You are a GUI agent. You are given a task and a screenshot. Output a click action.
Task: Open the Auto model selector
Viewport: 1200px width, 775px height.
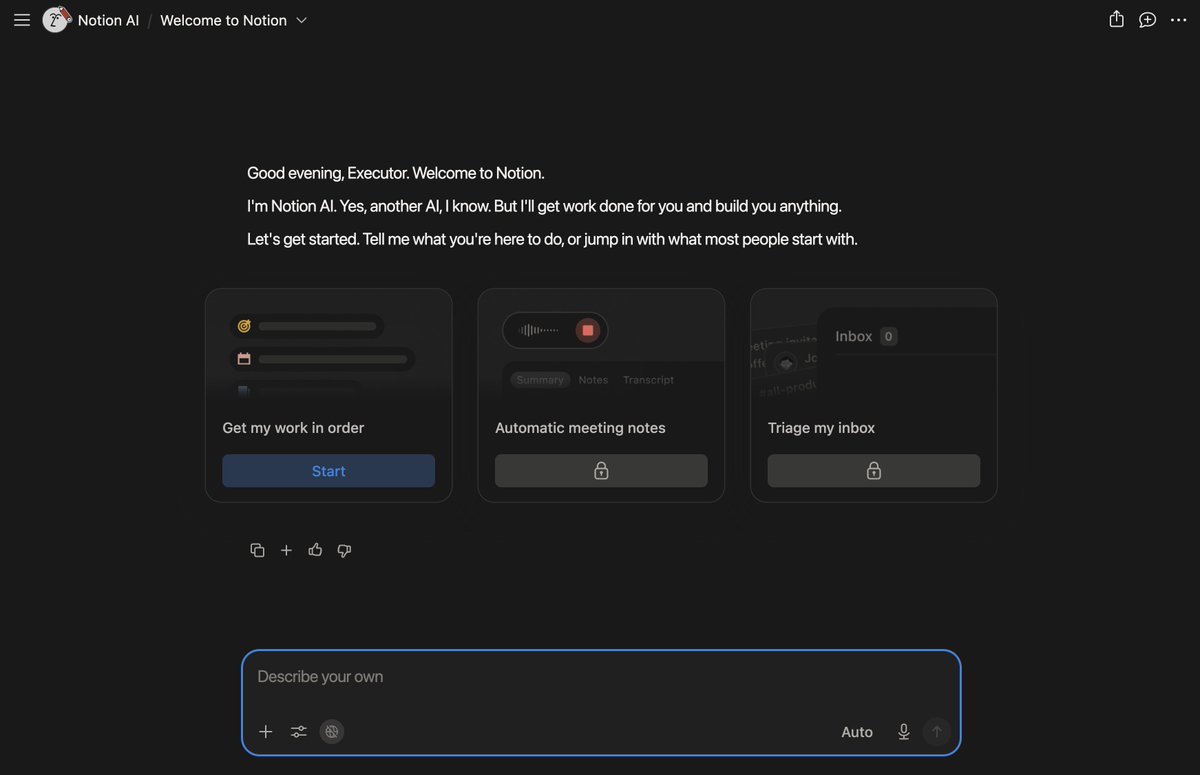(x=857, y=732)
